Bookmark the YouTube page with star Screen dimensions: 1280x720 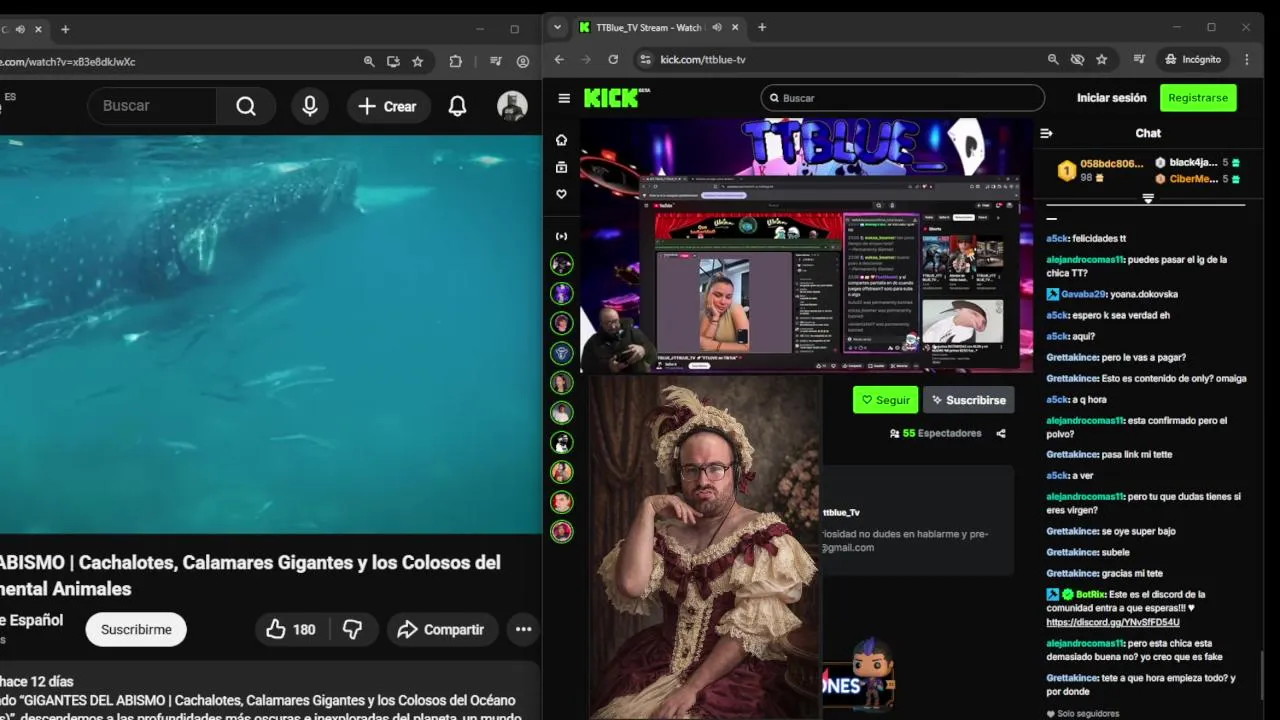(417, 61)
